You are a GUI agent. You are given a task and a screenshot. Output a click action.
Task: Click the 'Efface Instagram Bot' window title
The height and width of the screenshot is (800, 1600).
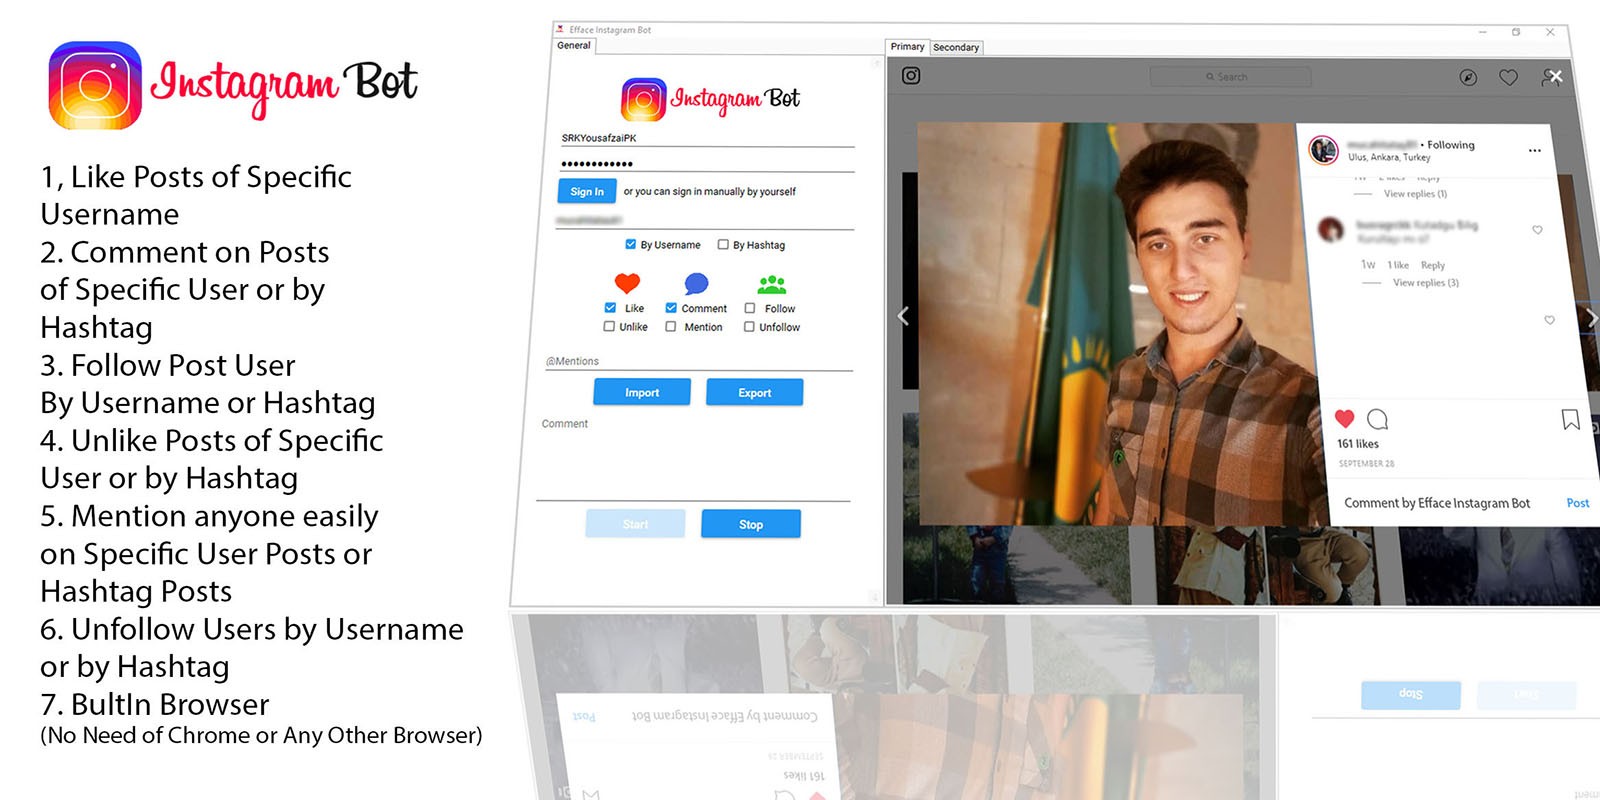[x=610, y=30]
